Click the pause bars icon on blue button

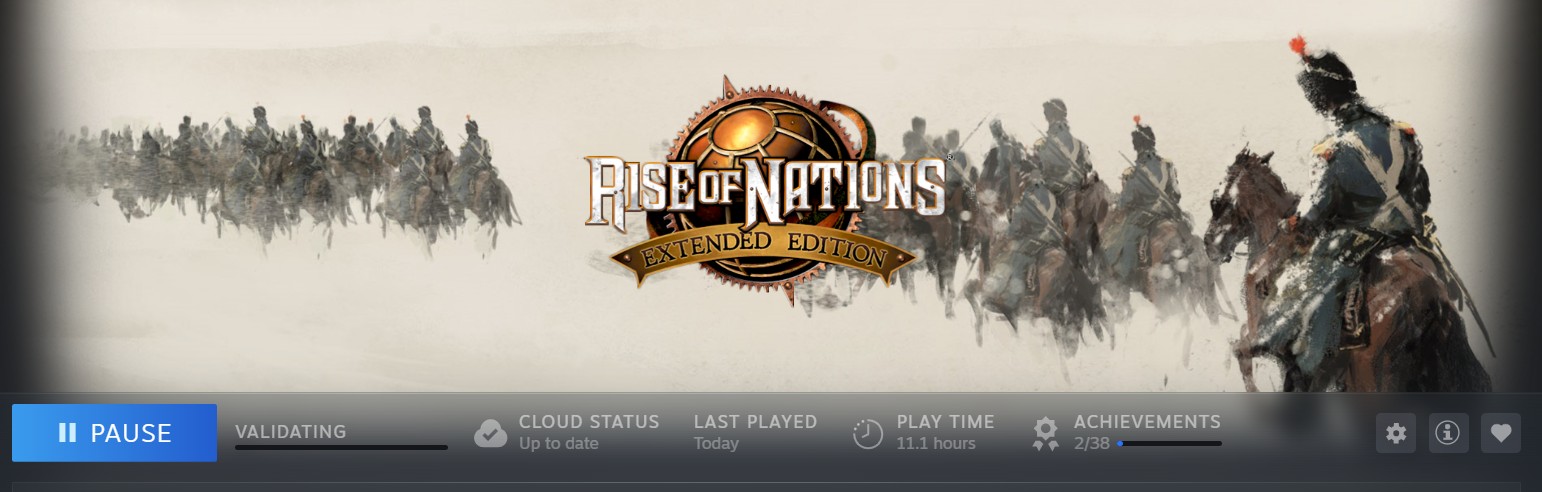pos(67,433)
